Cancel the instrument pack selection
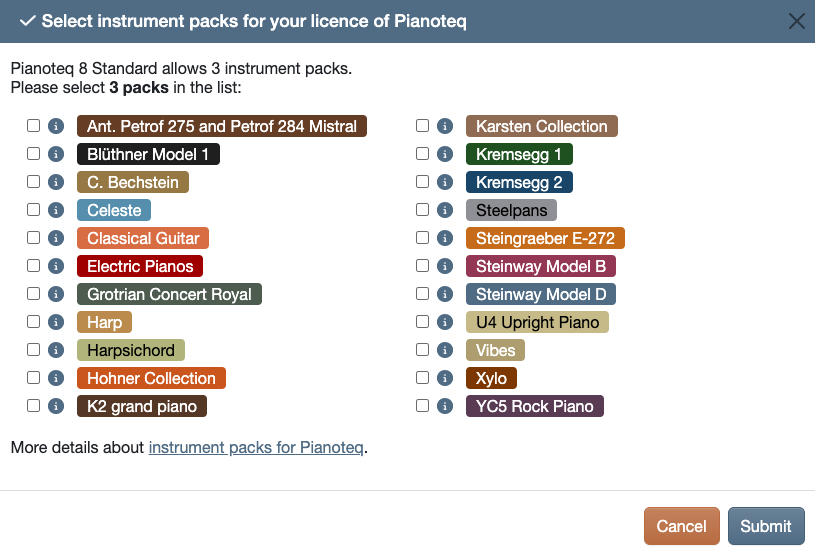The image size is (815, 555). pyautogui.click(x=681, y=526)
